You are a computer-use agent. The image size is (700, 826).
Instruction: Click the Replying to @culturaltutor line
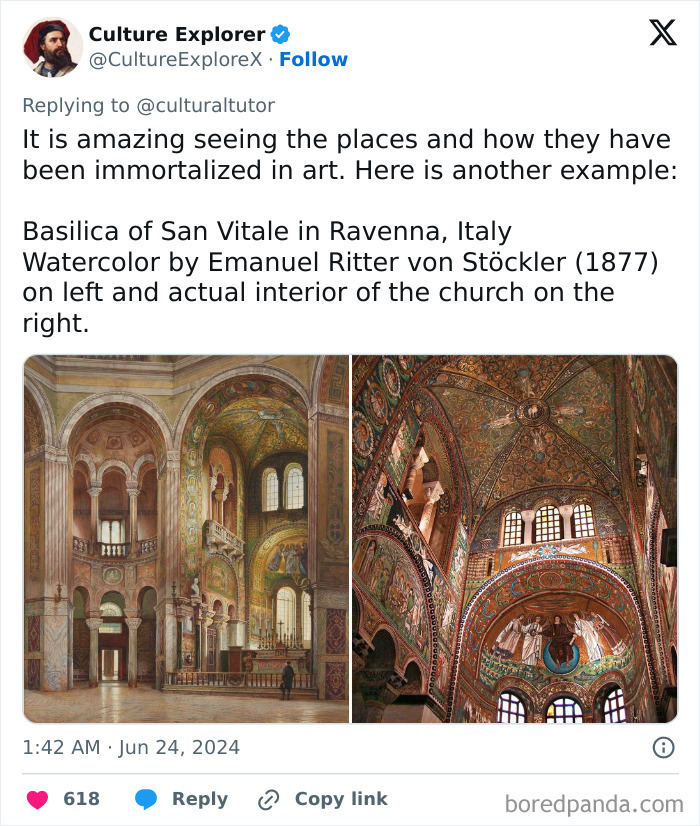pos(148,105)
